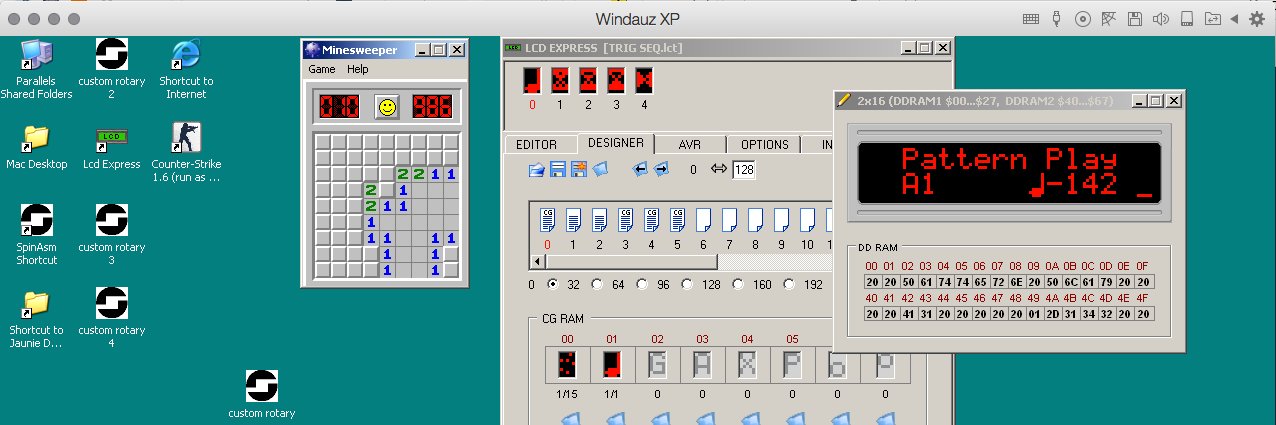Select the custom rotary desktop shortcut at bottom

click(x=262, y=394)
